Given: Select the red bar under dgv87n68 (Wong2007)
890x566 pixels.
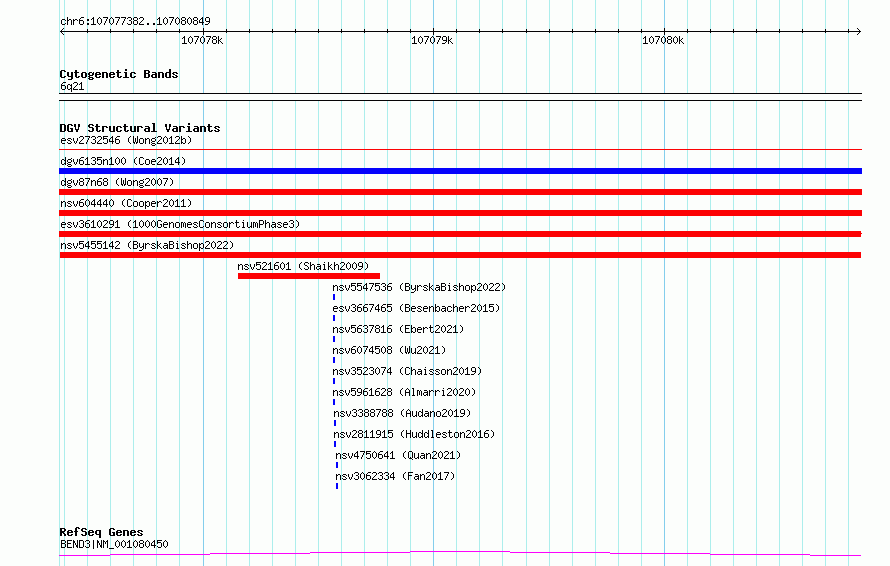Looking at the screenshot, I should tap(460, 192).
